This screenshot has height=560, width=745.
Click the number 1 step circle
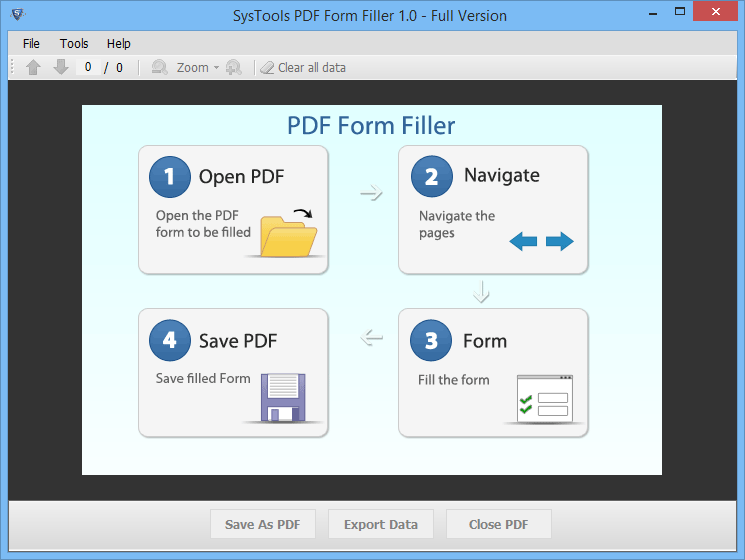170,177
